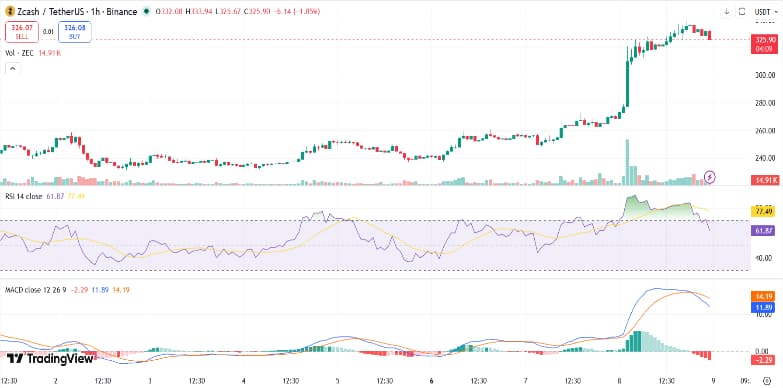Click the purple lightning bolt icon

(x=710, y=176)
